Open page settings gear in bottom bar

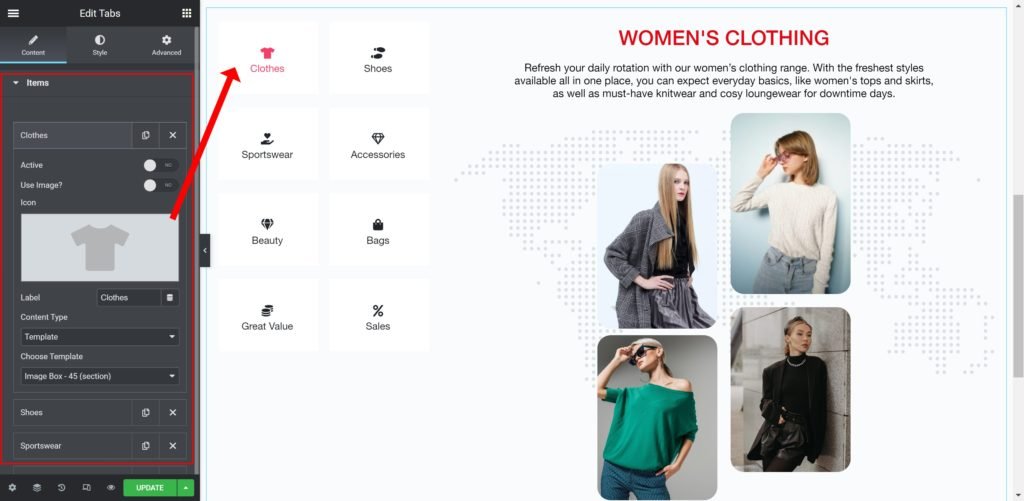12,488
